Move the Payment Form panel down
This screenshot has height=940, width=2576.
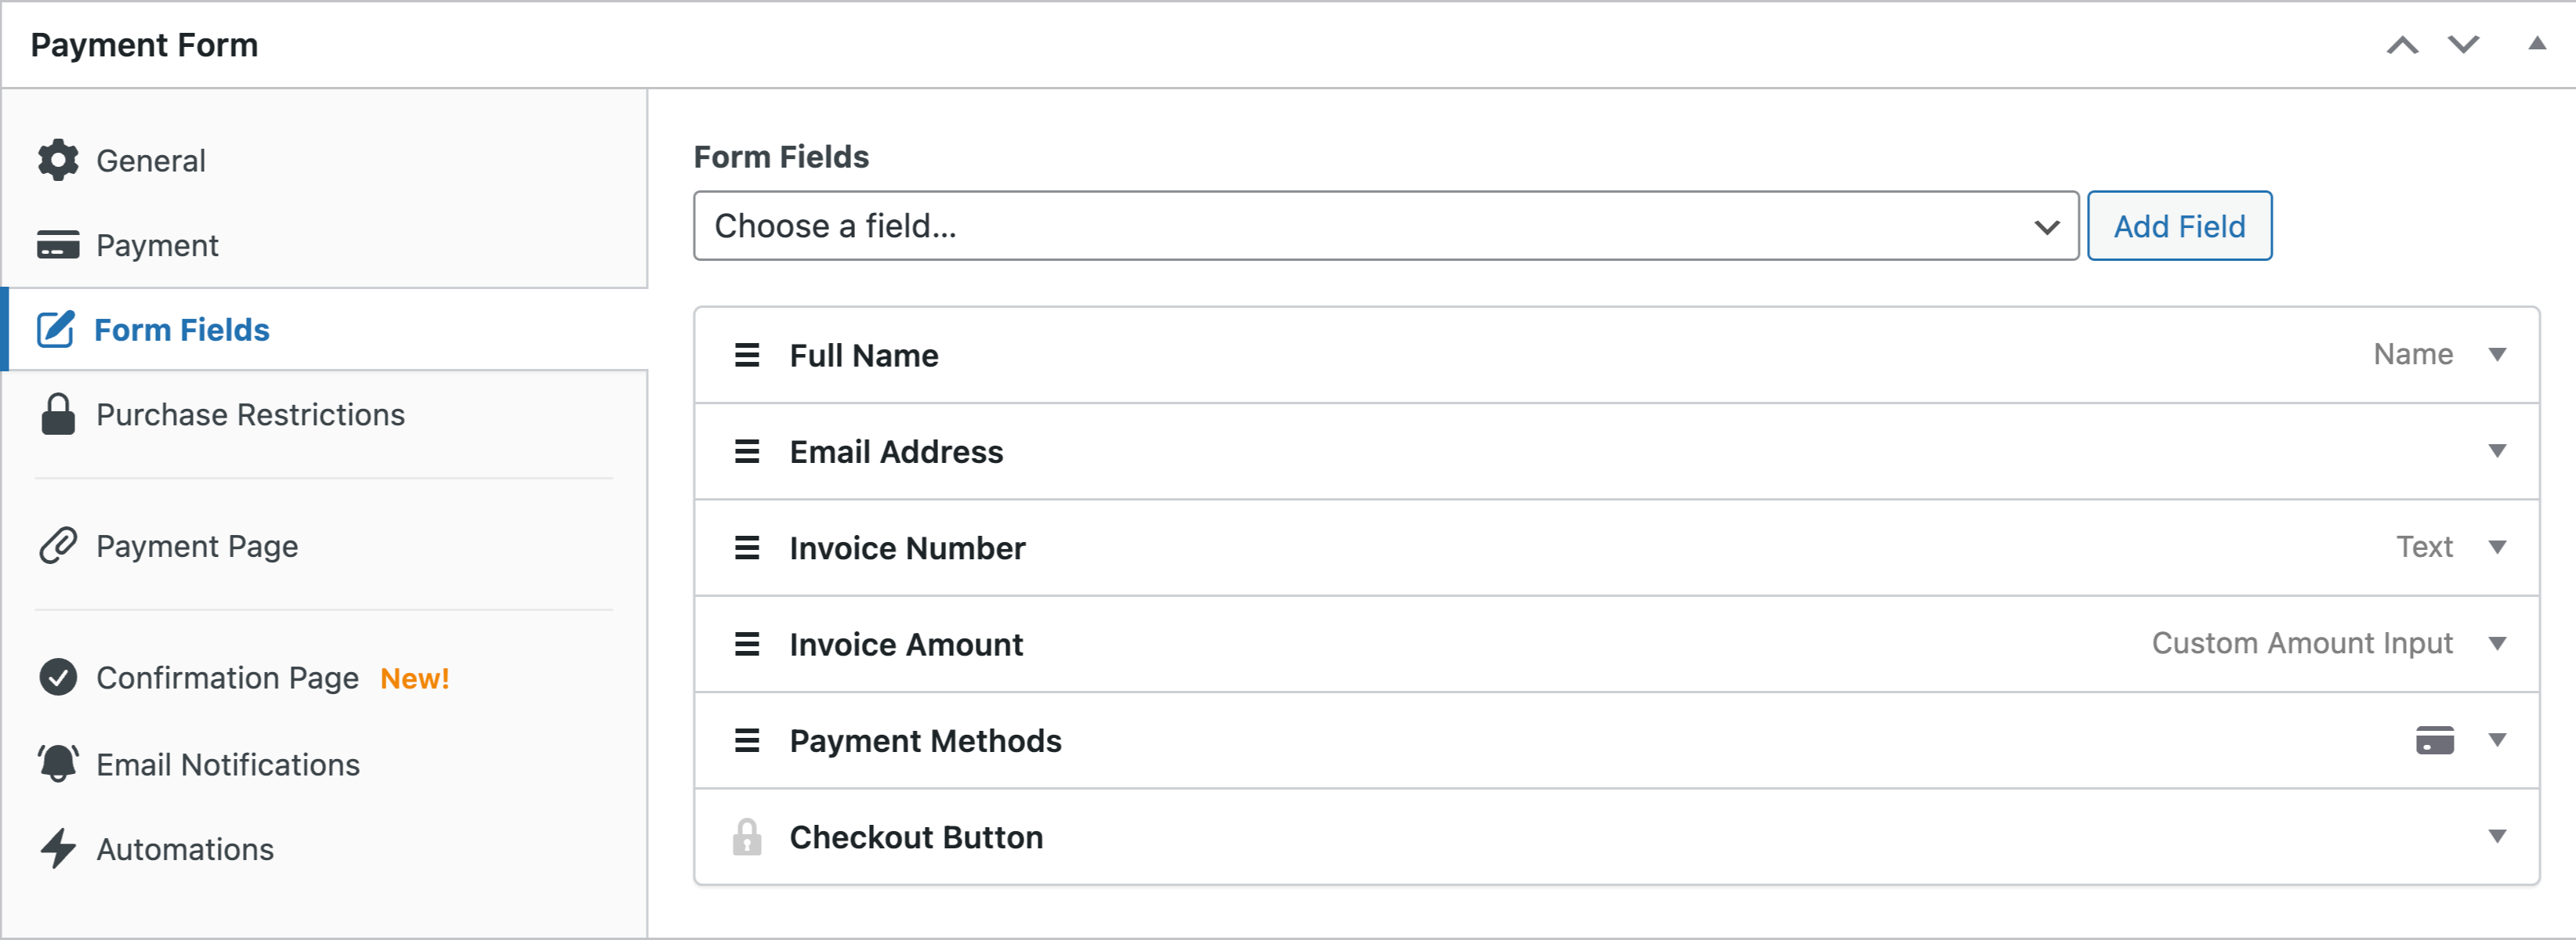click(x=2463, y=45)
